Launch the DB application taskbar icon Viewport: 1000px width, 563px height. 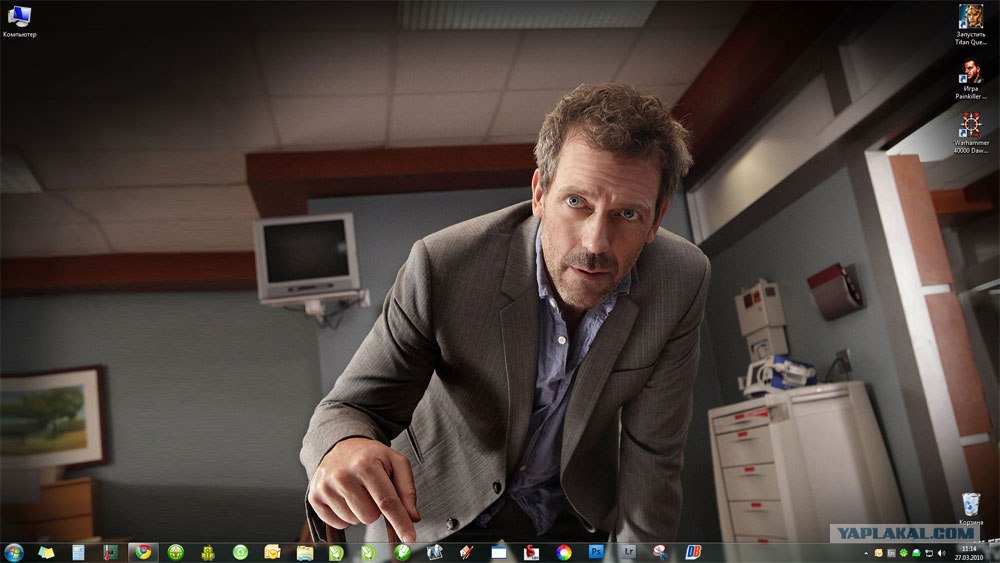pos(693,552)
